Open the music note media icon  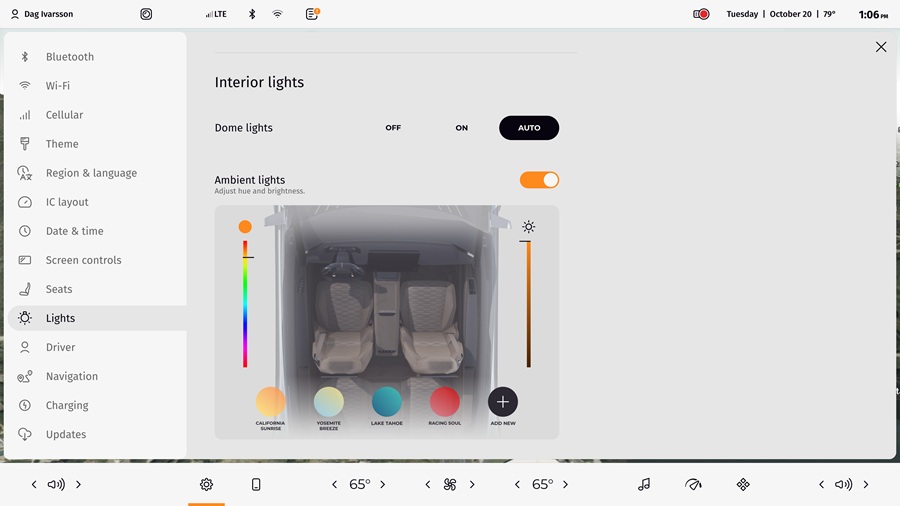[644, 484]
